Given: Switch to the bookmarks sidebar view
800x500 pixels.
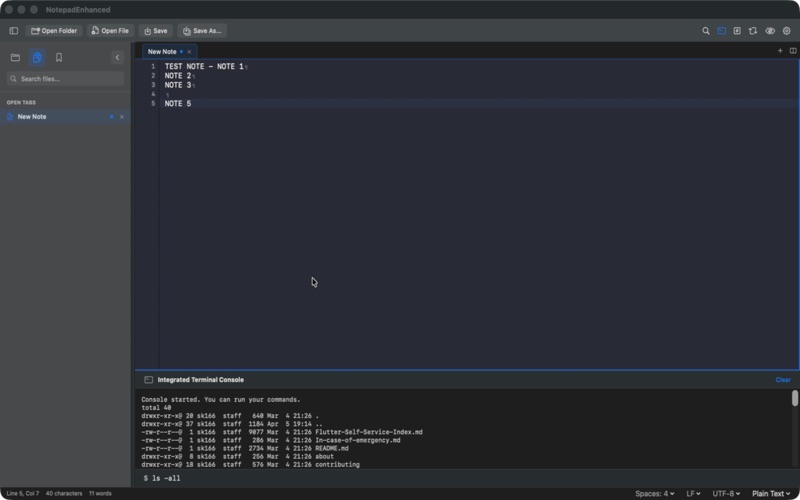Looking at the screenshot, I should [59, 58].
